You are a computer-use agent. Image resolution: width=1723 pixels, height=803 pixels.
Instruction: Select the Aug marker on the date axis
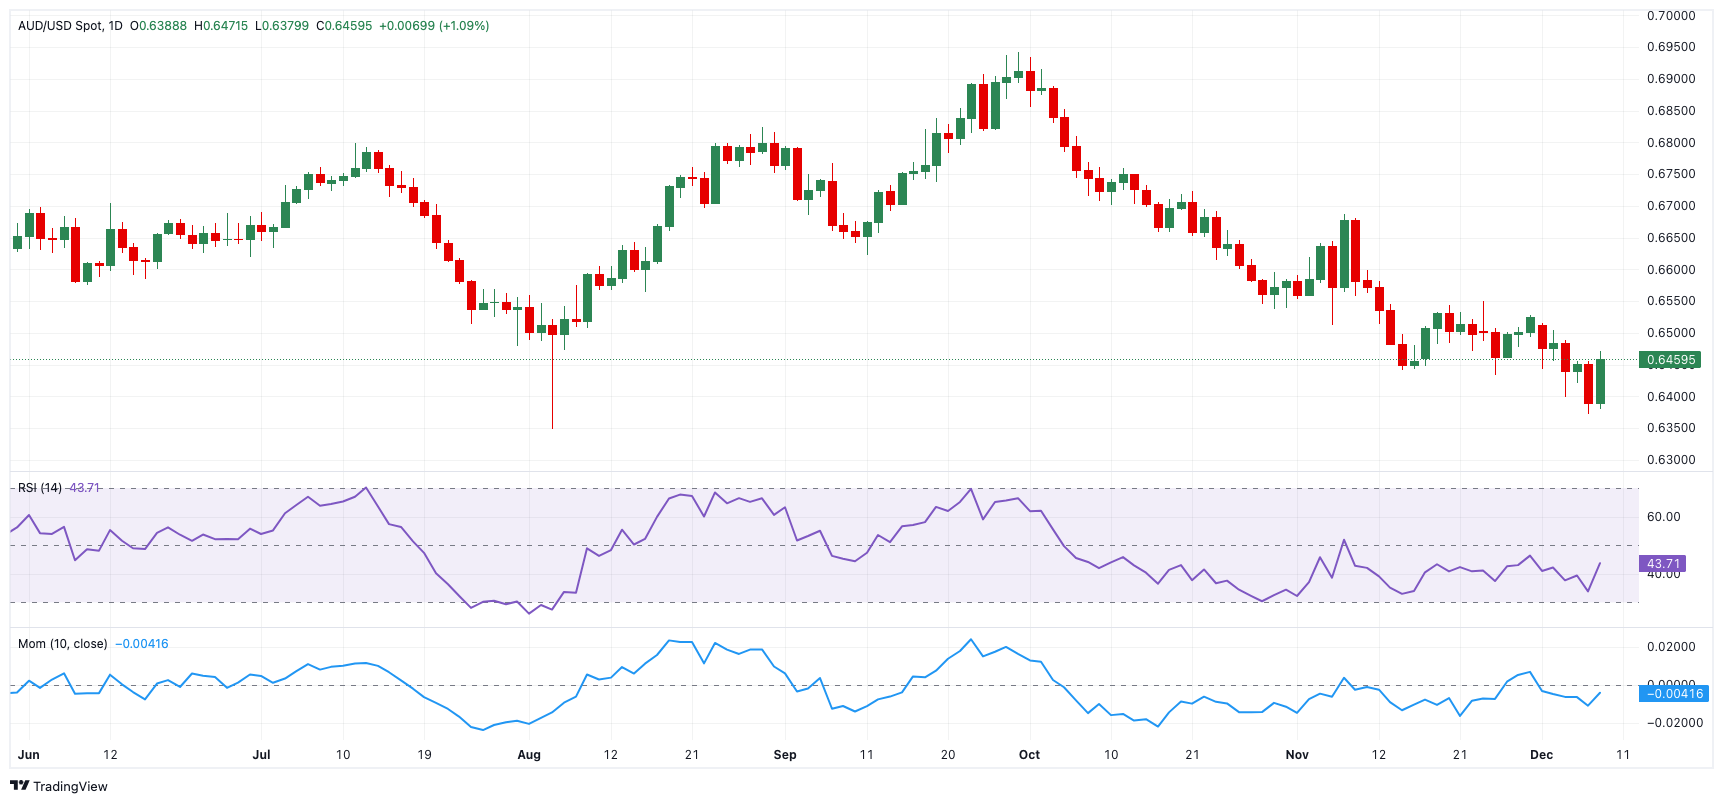click(529, 755)
